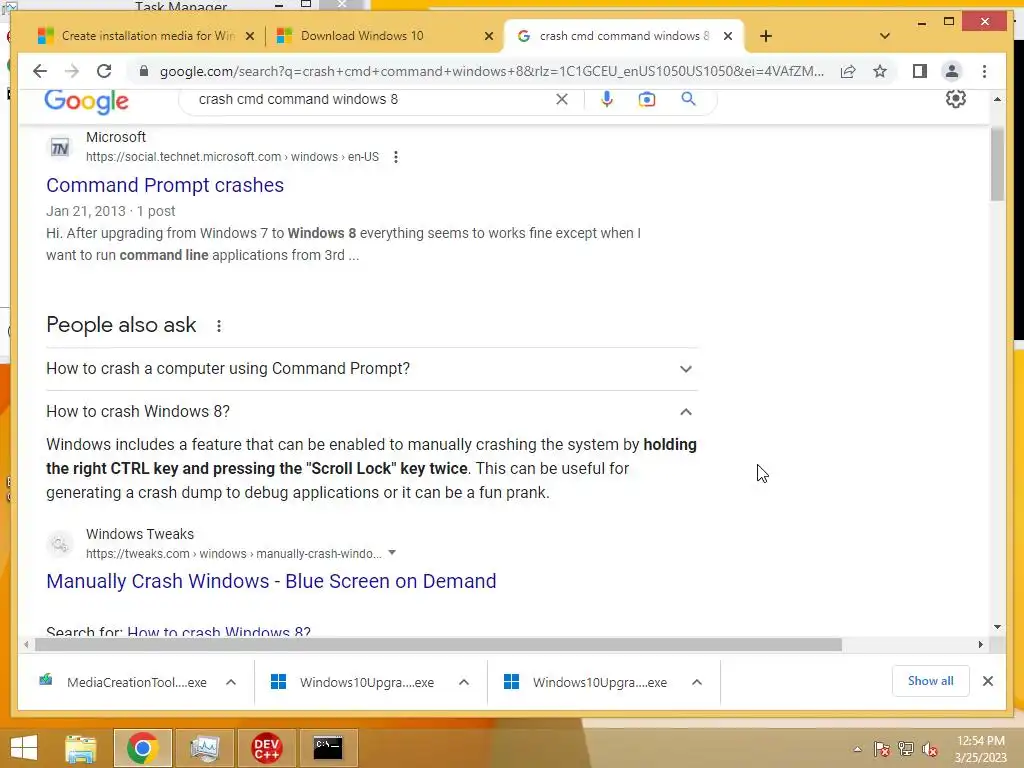The image size is (1024, 768).
Task: Open the second Windows10Upgra....exe download
Action: pos(589,682)
